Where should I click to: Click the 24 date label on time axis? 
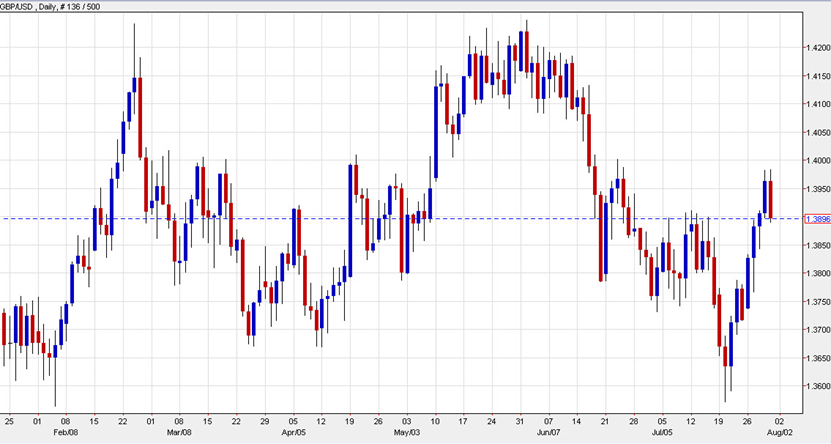[492, 422]
